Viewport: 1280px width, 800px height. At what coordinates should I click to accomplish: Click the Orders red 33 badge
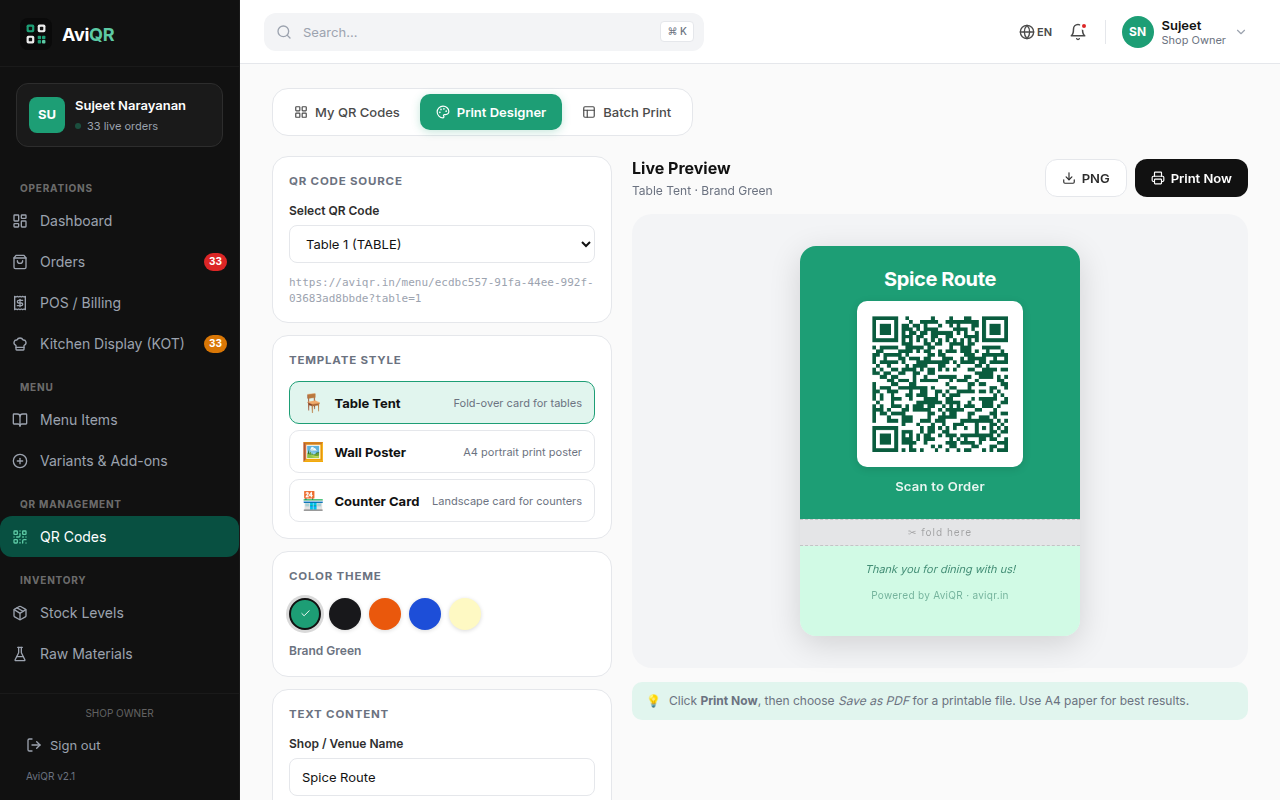[x=215, y=262]
